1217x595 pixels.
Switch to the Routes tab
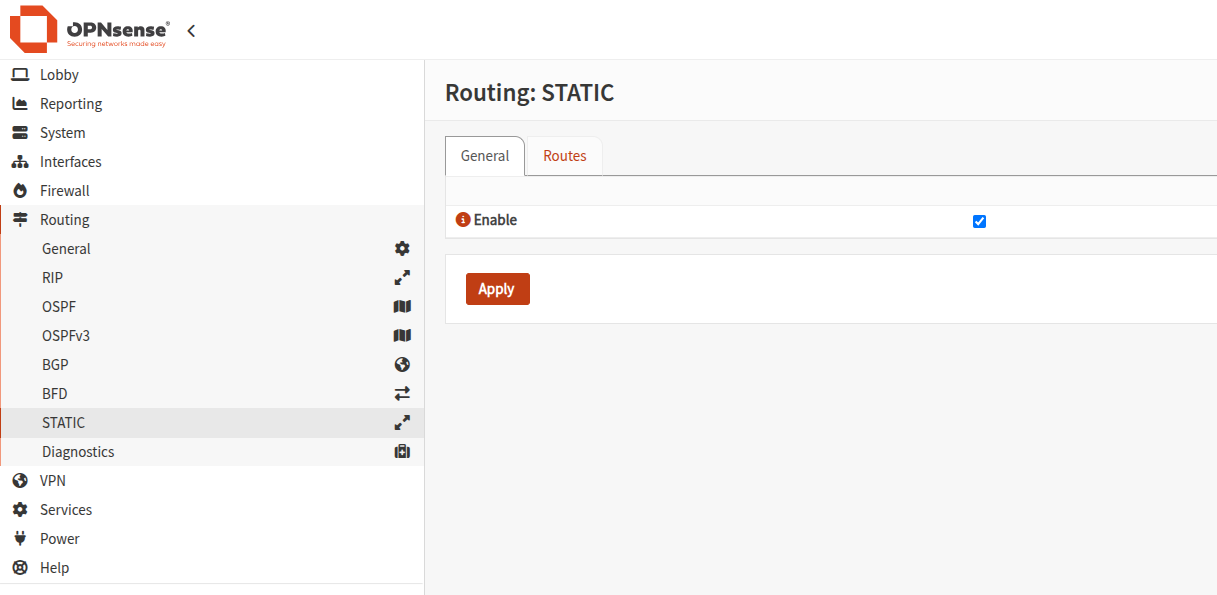[565, 156]
